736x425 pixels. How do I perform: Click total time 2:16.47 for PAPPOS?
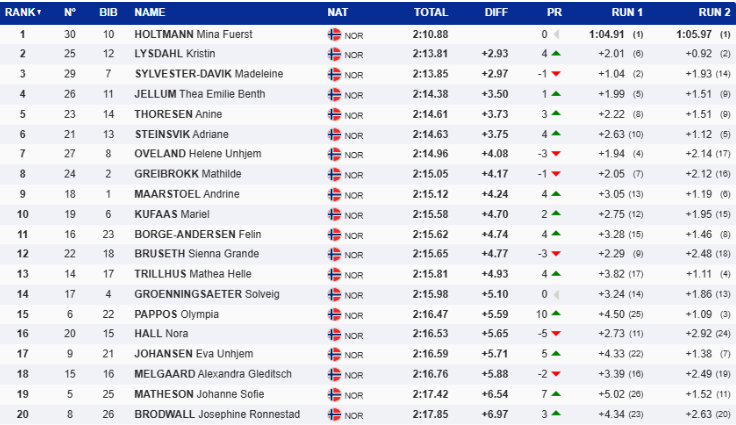coord(430,314)
